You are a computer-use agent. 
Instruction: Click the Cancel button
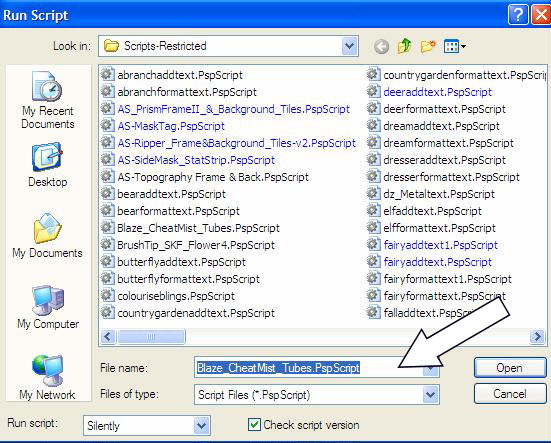click(x=510, y=393)
